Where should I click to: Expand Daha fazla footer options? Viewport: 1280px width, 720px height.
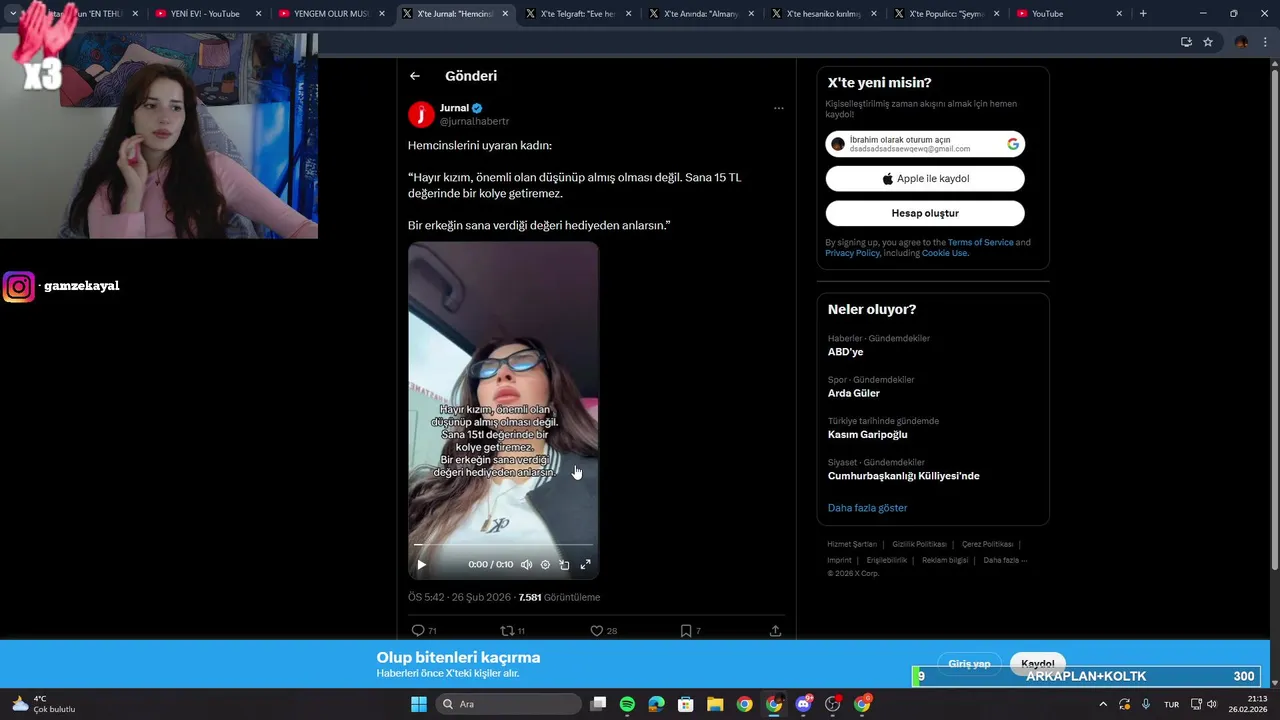click(x=1005, y=560)
